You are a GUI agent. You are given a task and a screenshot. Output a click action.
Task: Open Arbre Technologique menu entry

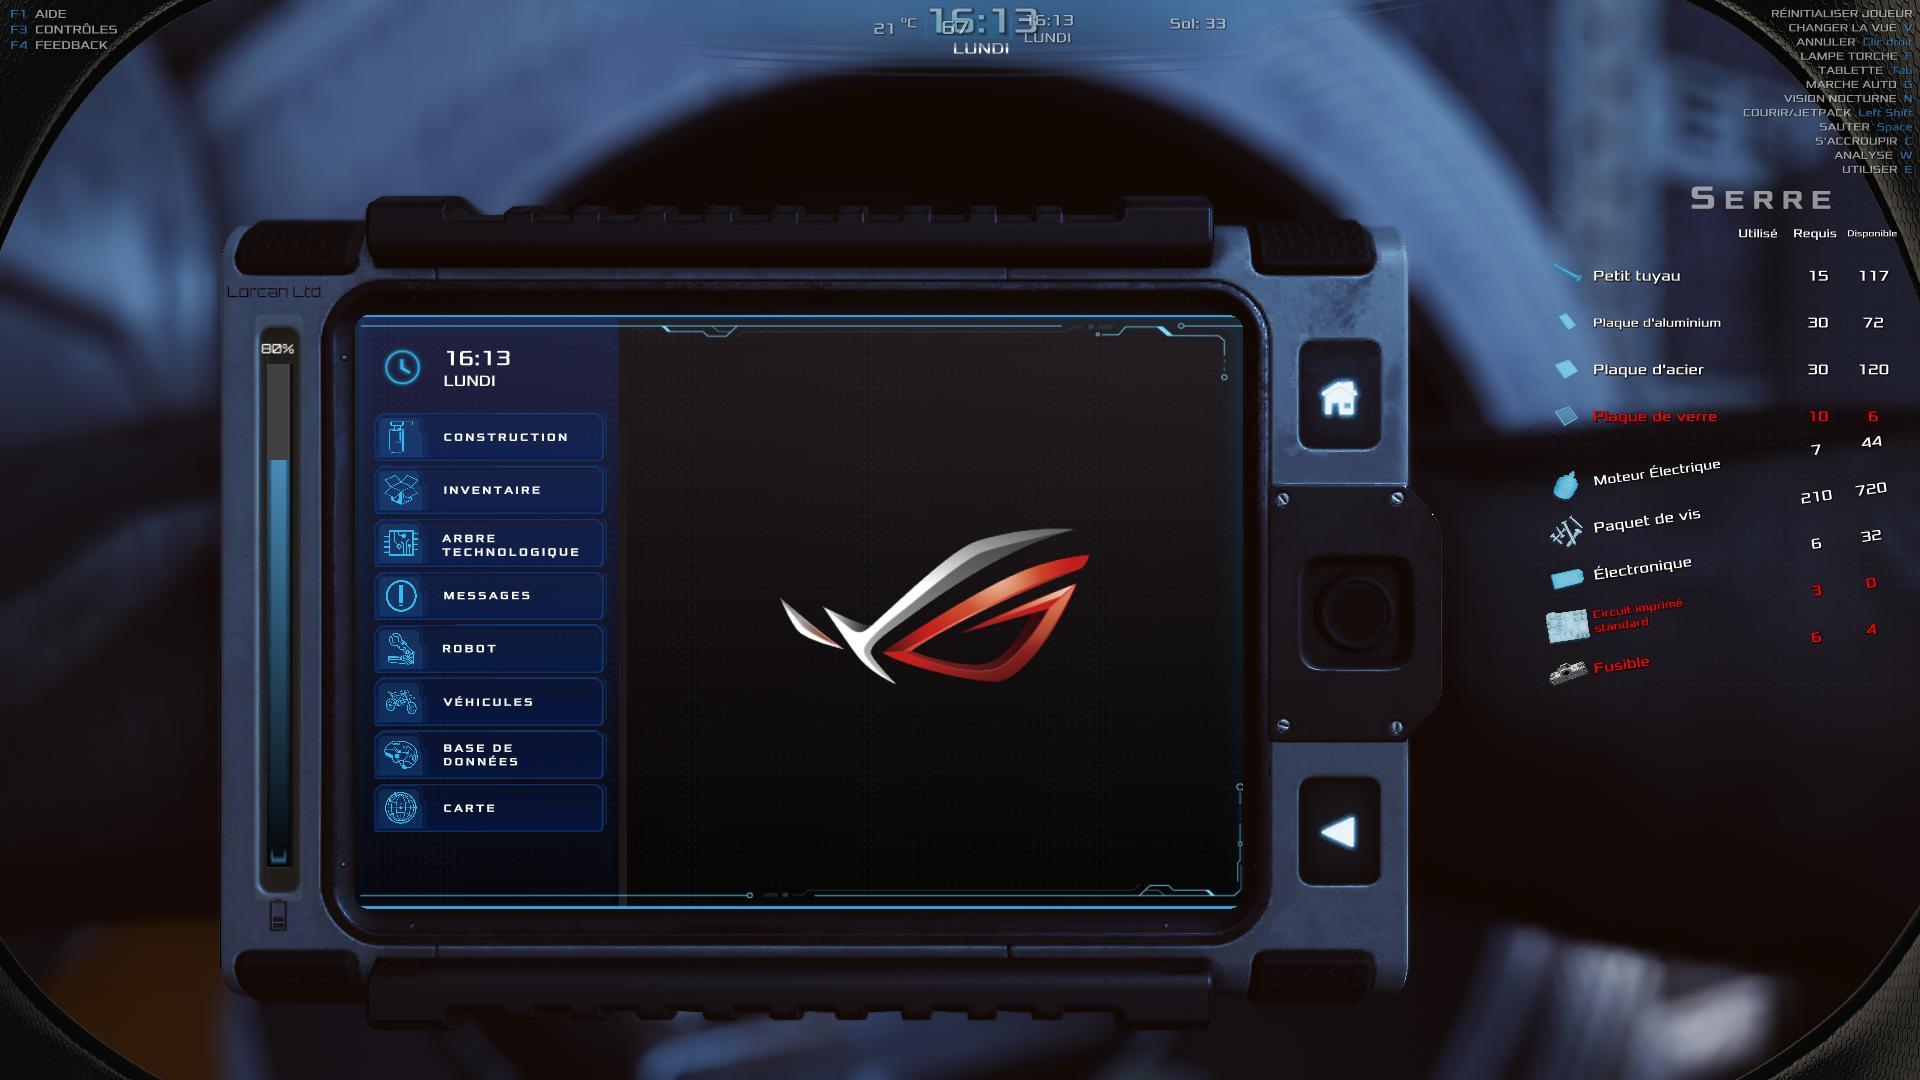pos(489,543)
